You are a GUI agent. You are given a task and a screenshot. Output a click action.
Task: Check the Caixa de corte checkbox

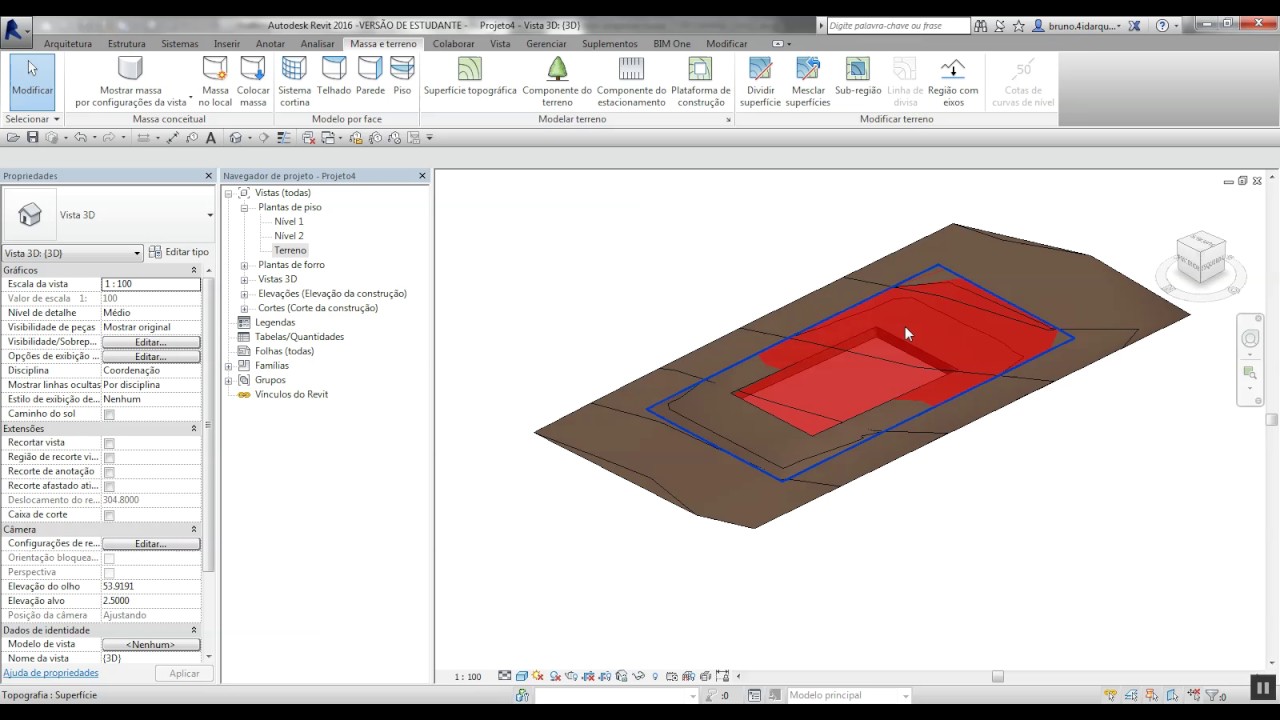click(x=109, y=515)
